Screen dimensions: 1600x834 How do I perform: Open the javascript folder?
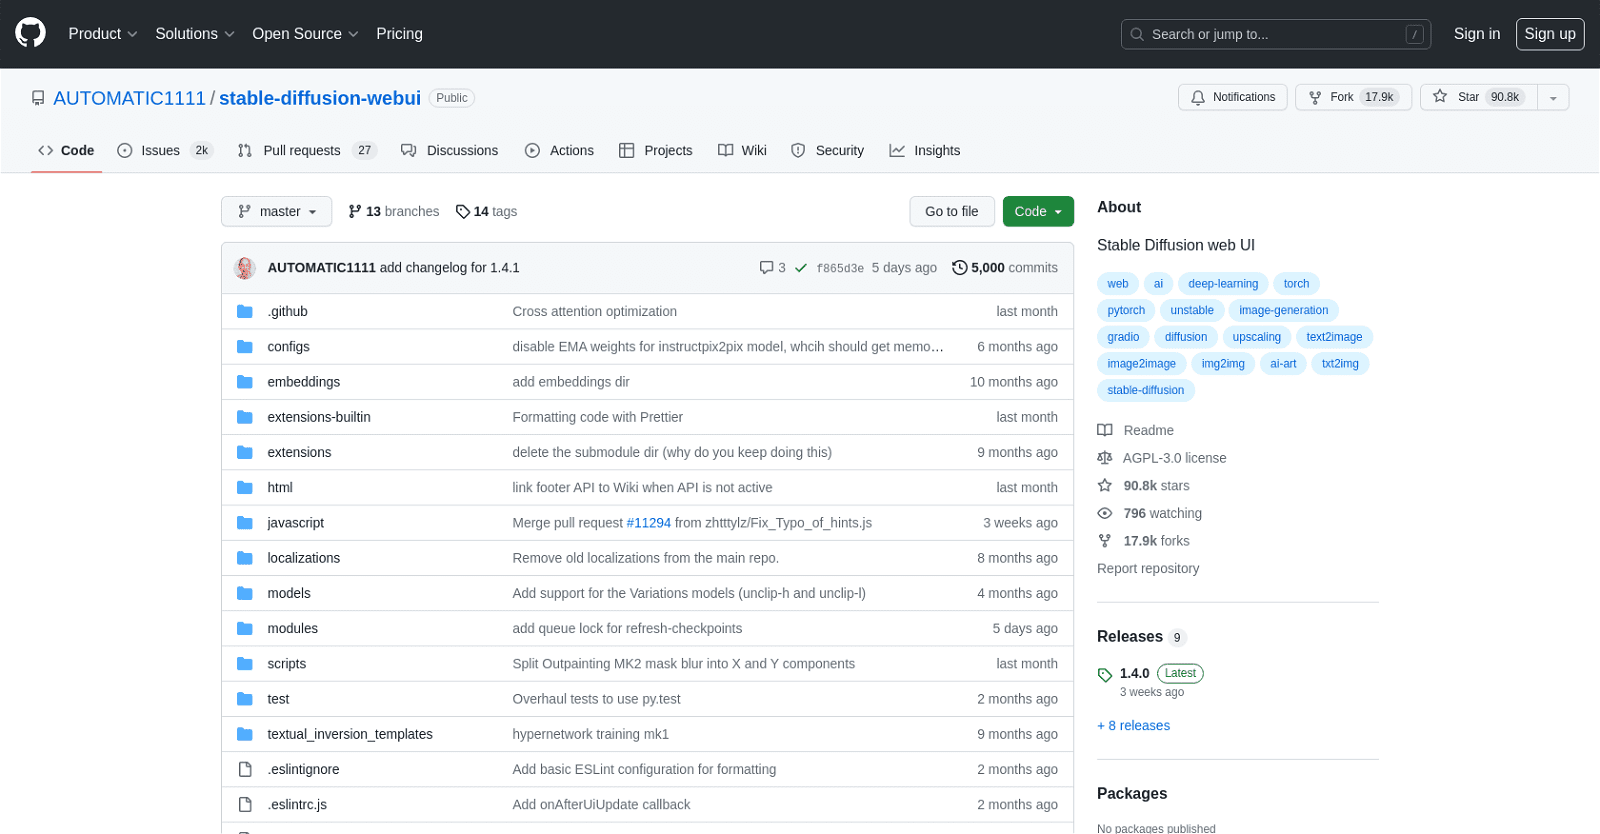pyautogui.click(x=295, y=523)
